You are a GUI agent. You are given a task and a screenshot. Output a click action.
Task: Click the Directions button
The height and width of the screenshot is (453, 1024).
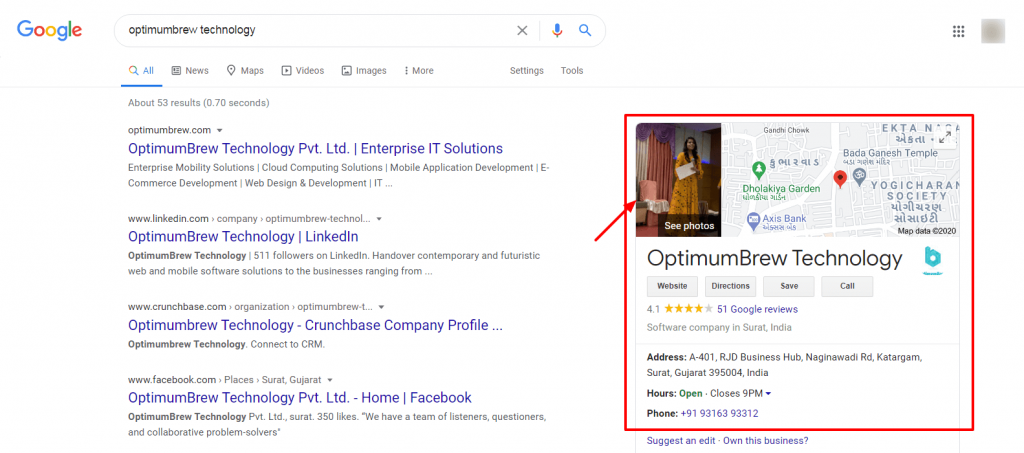pyautogui.click(x=730, y=286)
